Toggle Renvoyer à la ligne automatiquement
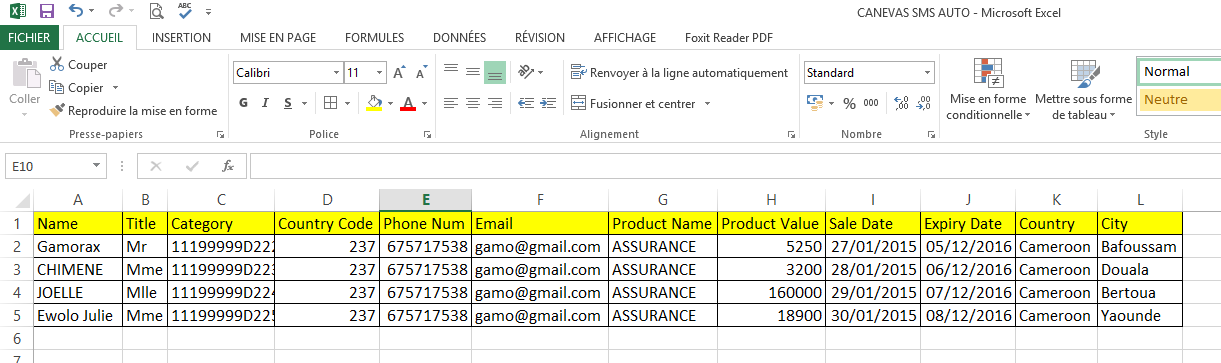The width and height of the screenshot is (1221, 363). pos(679,72)
